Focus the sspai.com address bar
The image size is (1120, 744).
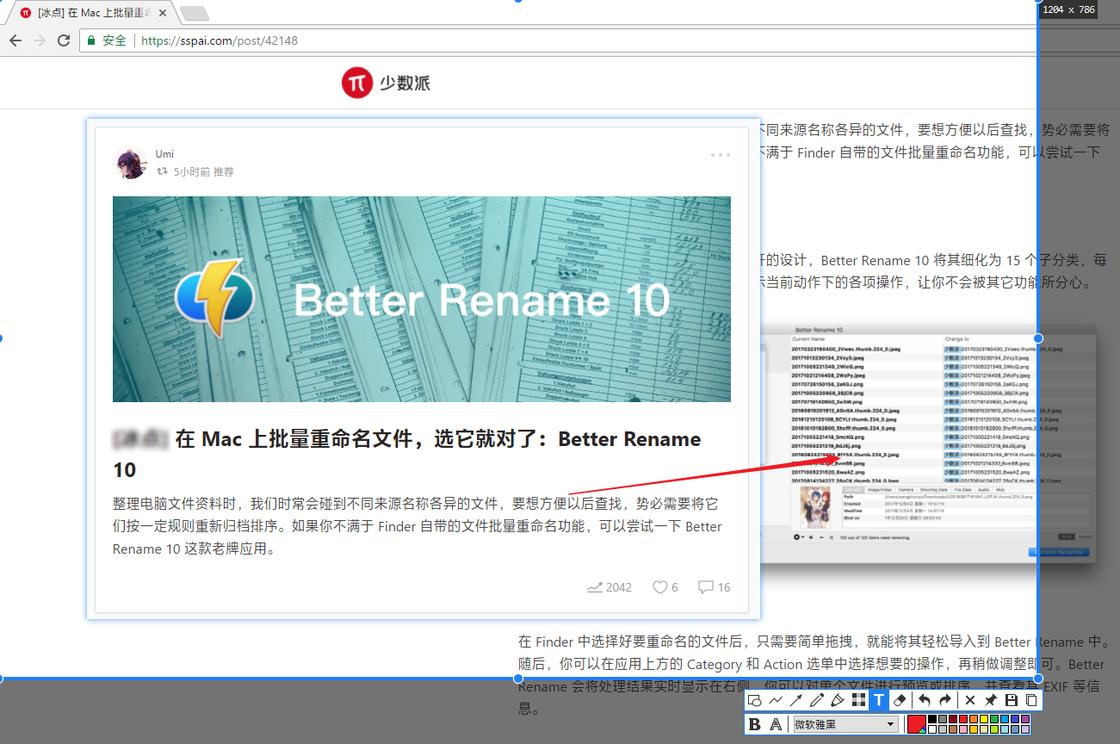(x=557, y=41)
